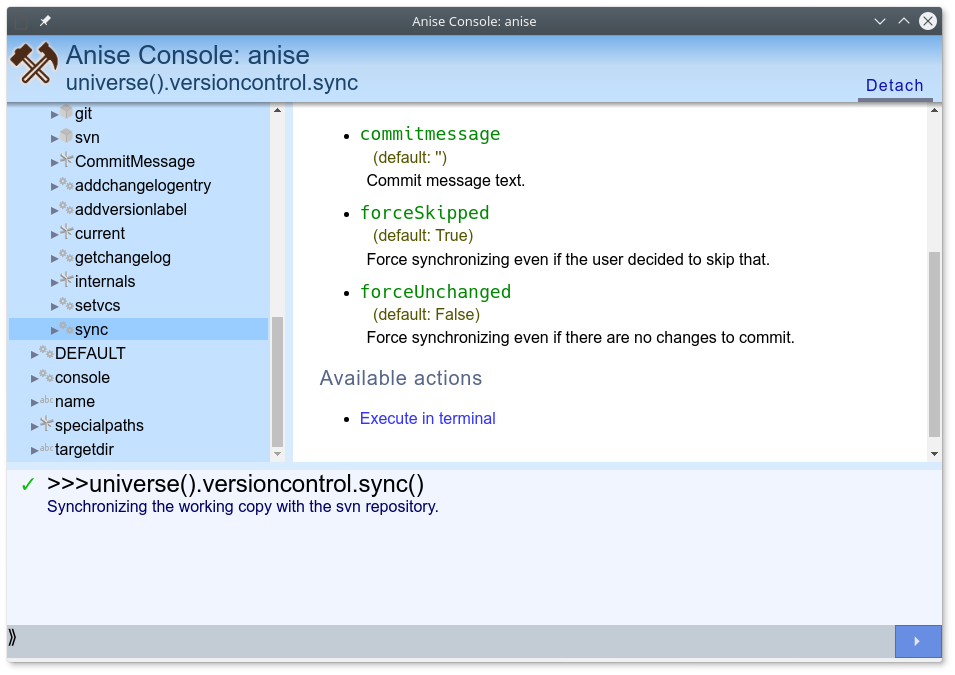Click Execute in terminal link

coord(428,419)
